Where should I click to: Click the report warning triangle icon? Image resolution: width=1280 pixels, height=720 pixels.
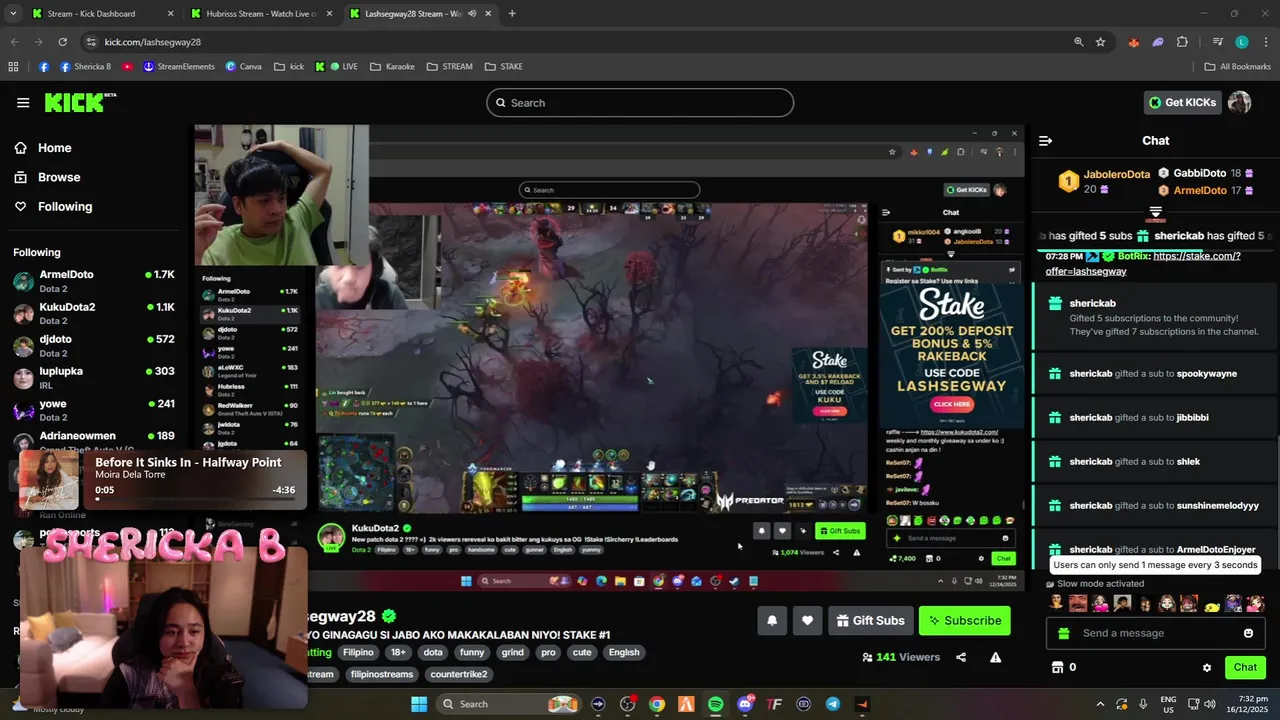[995, 657]
